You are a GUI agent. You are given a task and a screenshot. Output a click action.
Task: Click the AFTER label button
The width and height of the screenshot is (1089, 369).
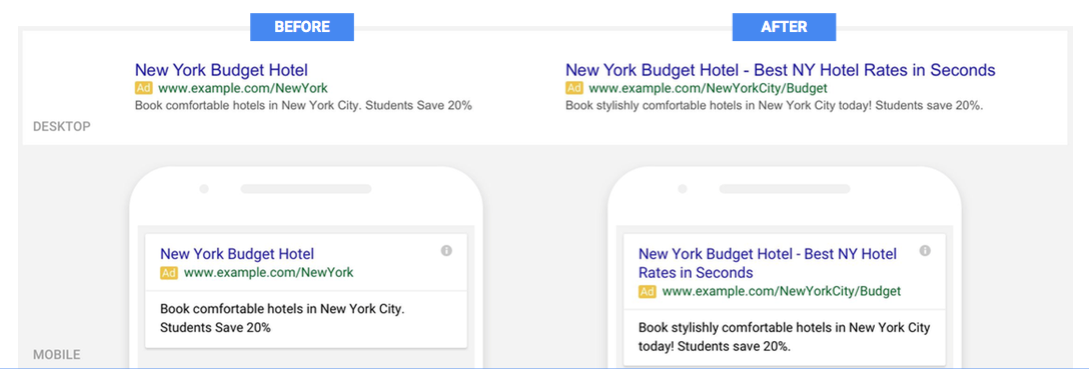pyautogui.click(x=783, y=27)
